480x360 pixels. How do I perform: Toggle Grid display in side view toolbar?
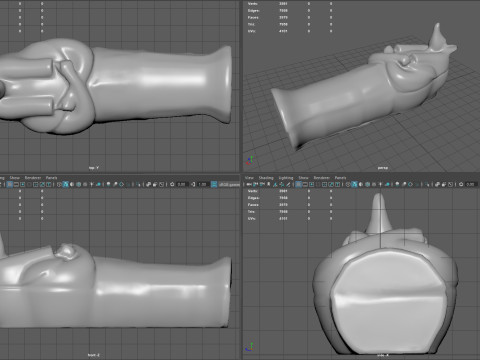pos(298,184)
